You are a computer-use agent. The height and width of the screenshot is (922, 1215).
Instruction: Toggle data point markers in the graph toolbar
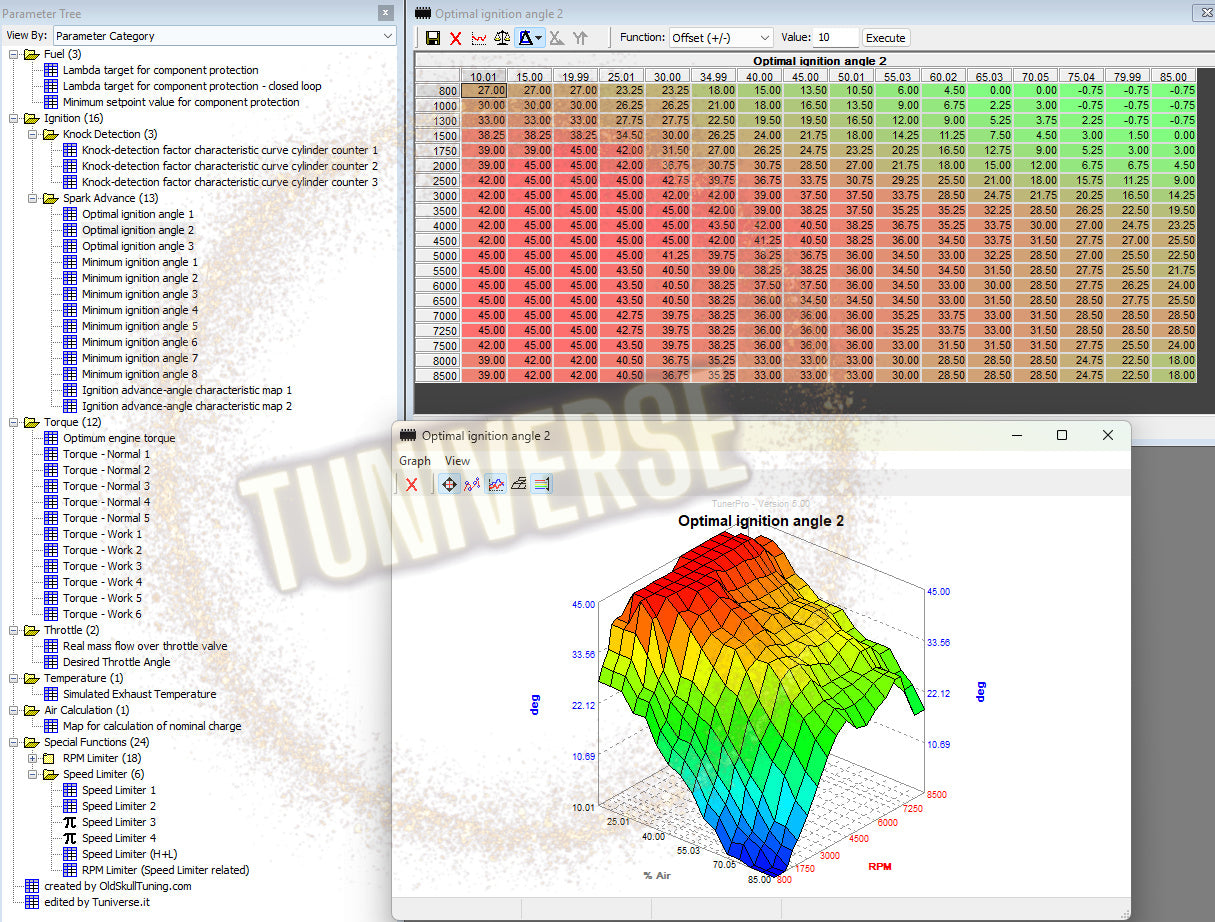click(472, 484)
